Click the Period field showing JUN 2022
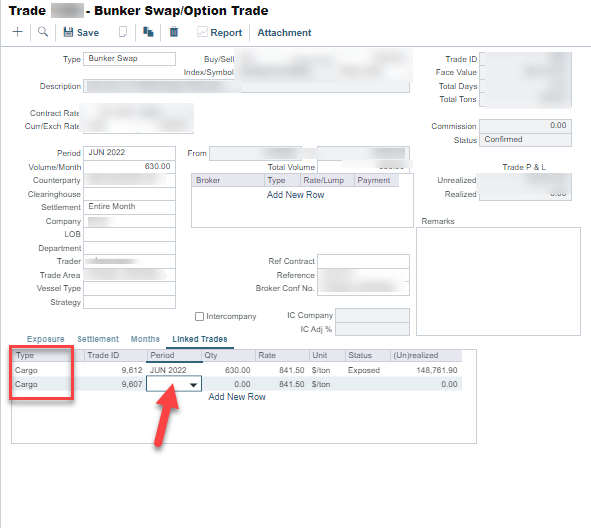 coord(129,153)
